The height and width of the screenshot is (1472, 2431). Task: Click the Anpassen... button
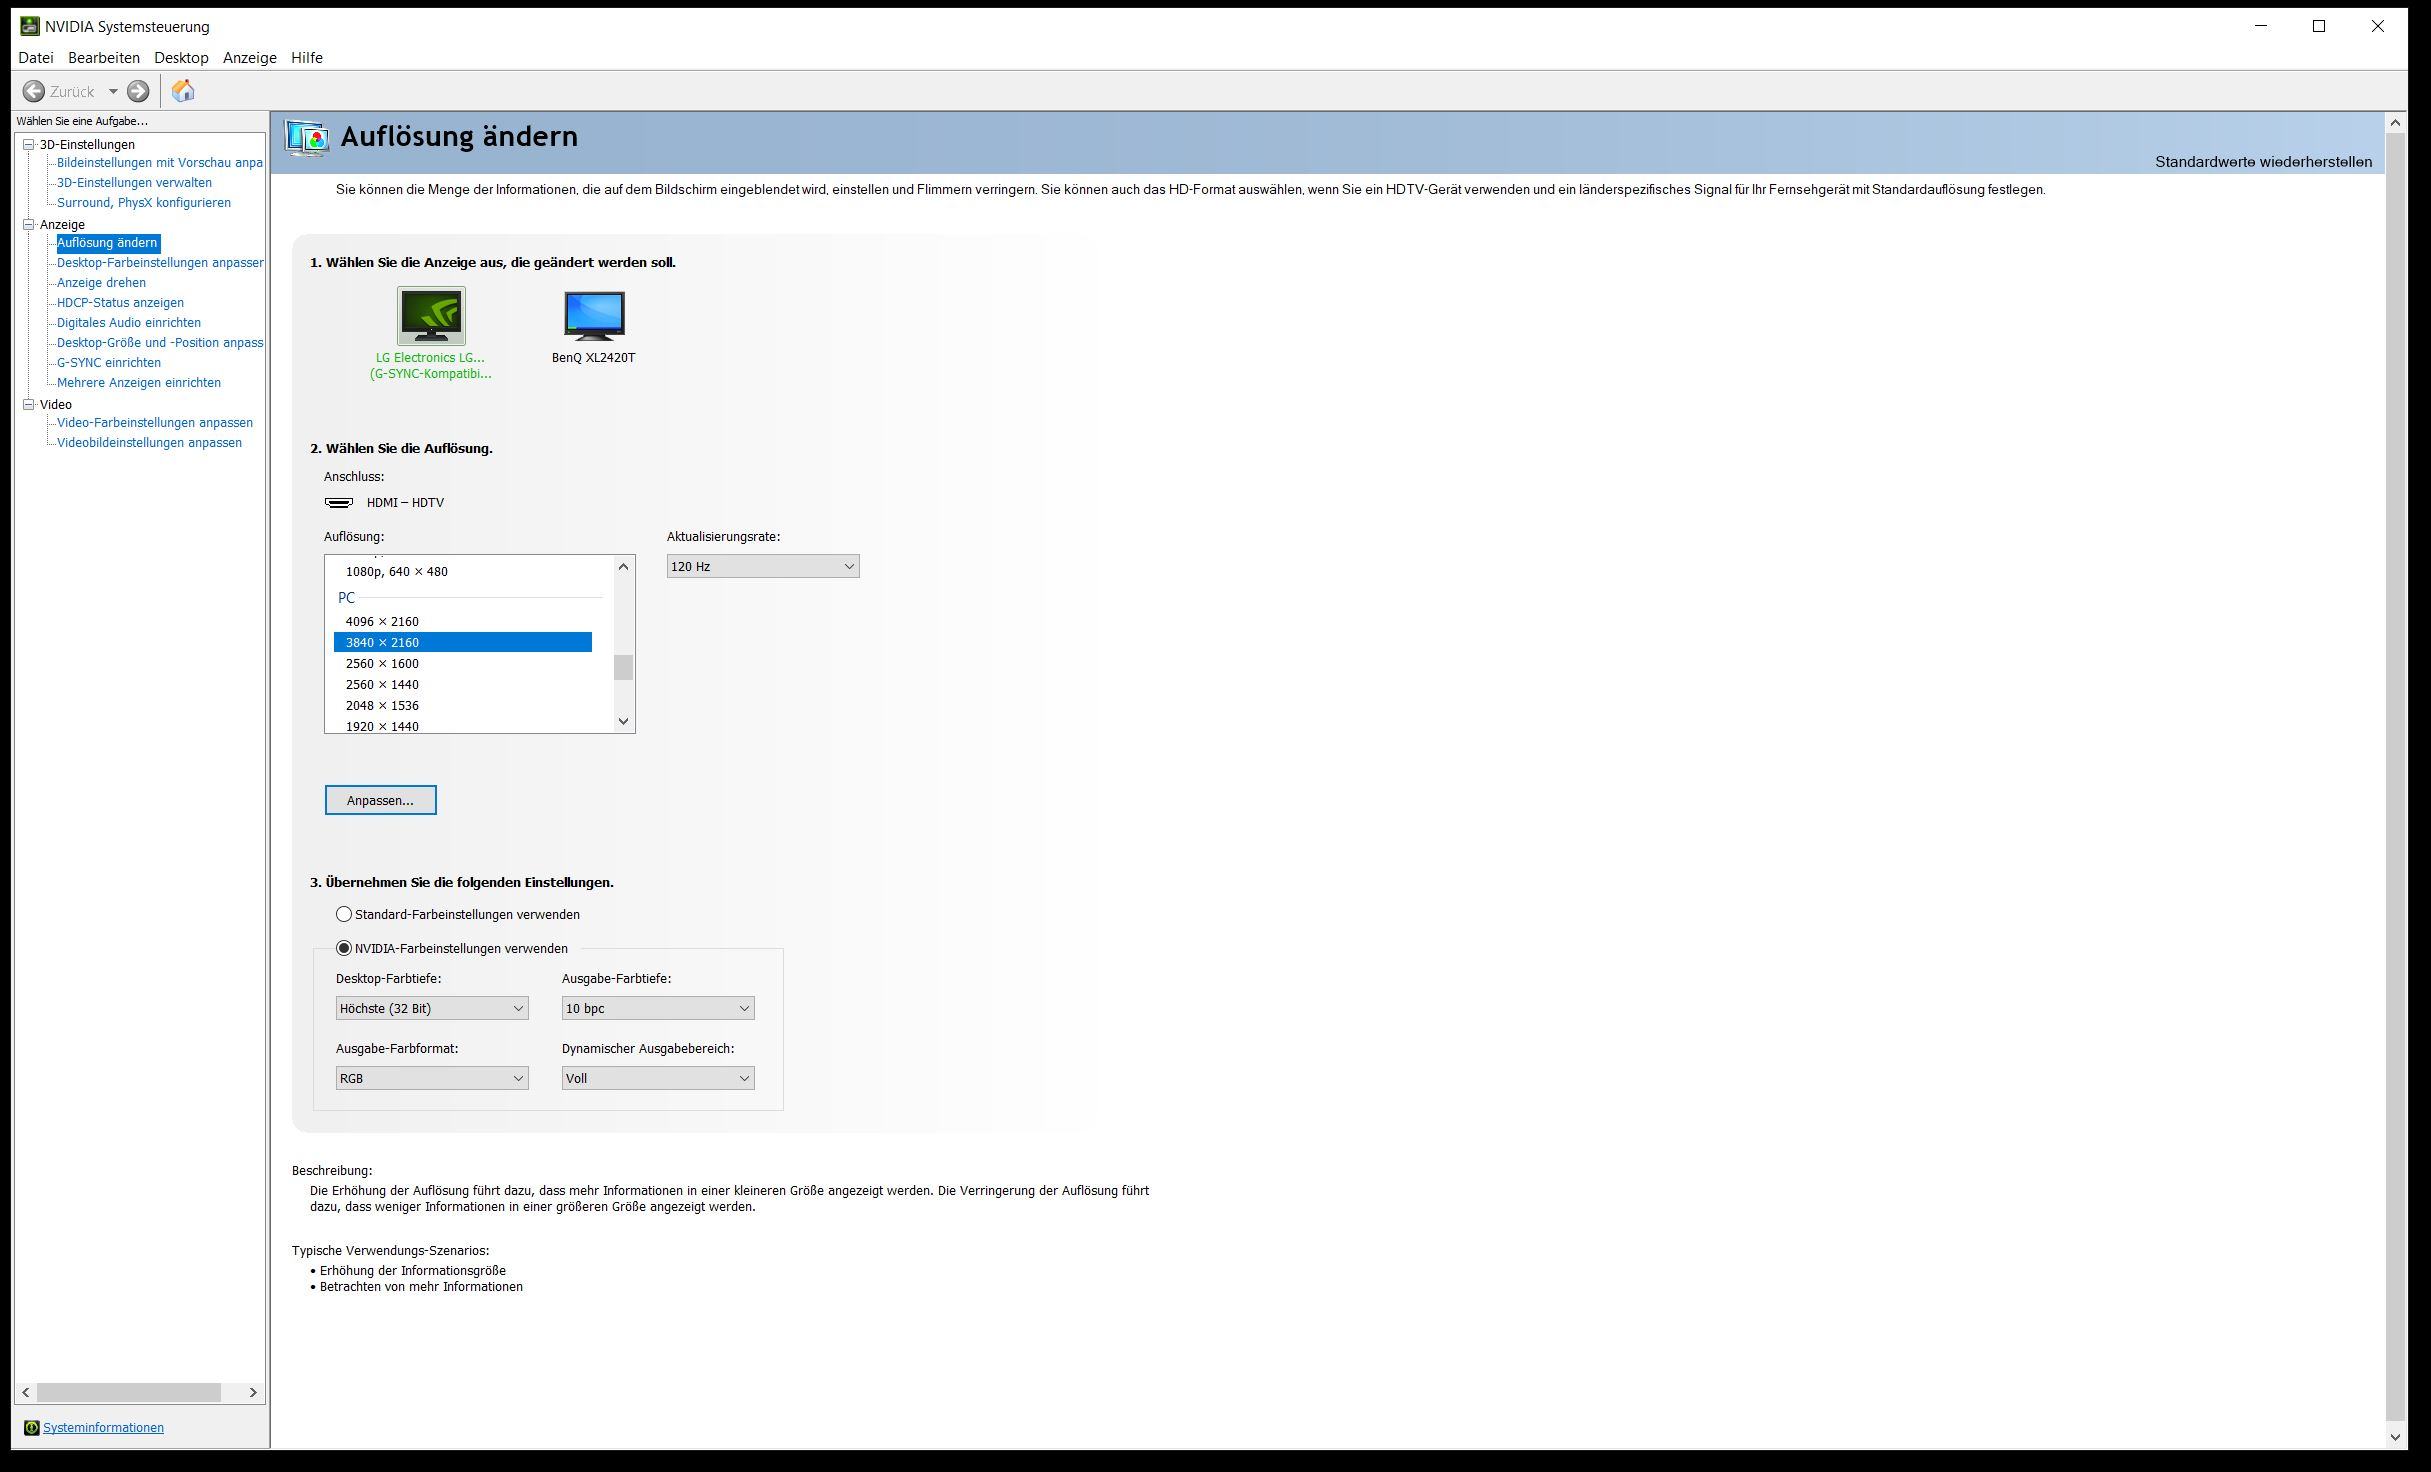click(x=381, y=800)
